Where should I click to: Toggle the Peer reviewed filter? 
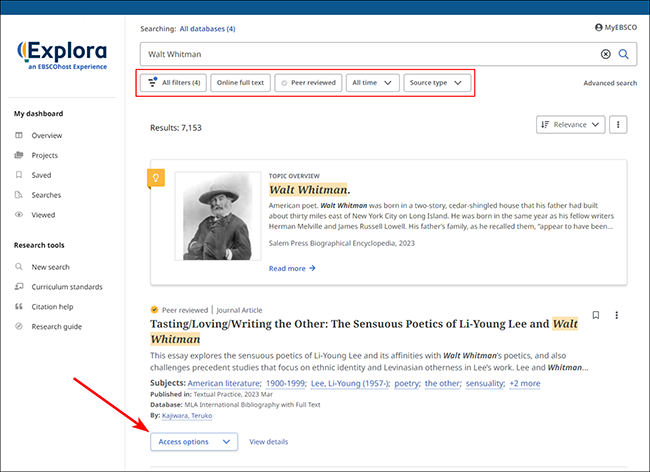coord(308,82)
